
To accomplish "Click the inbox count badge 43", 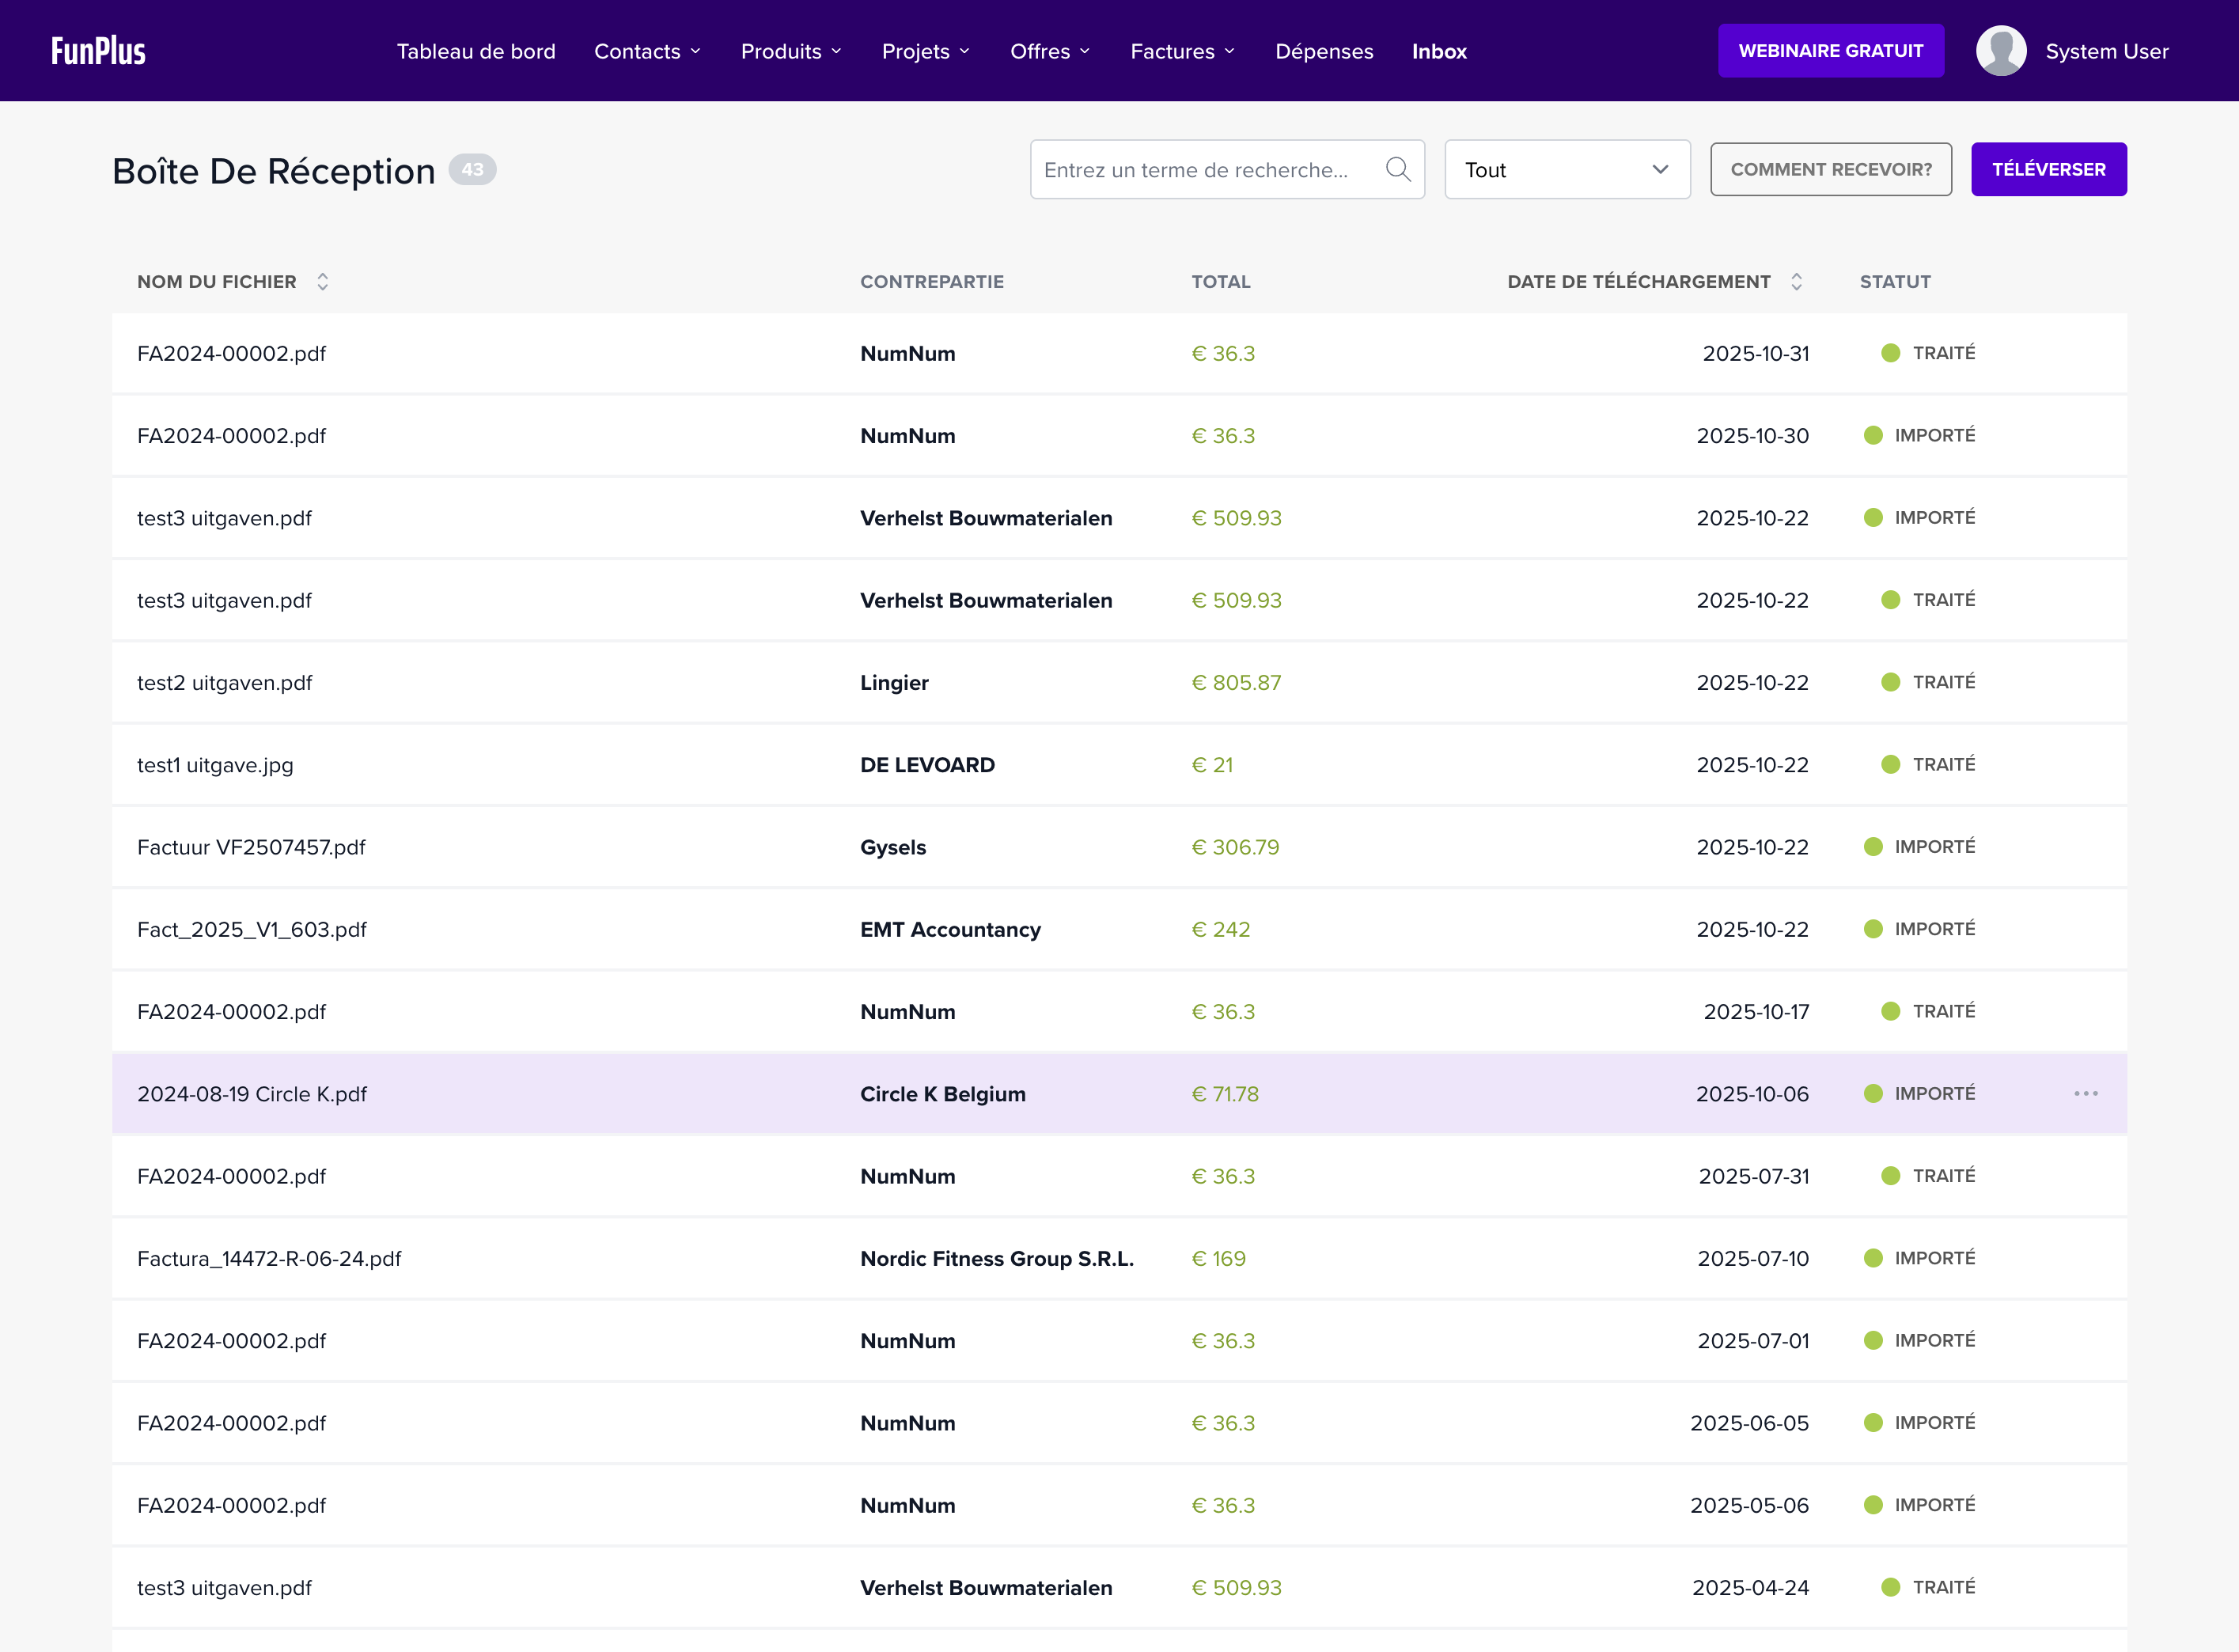I will click(472, 170).
